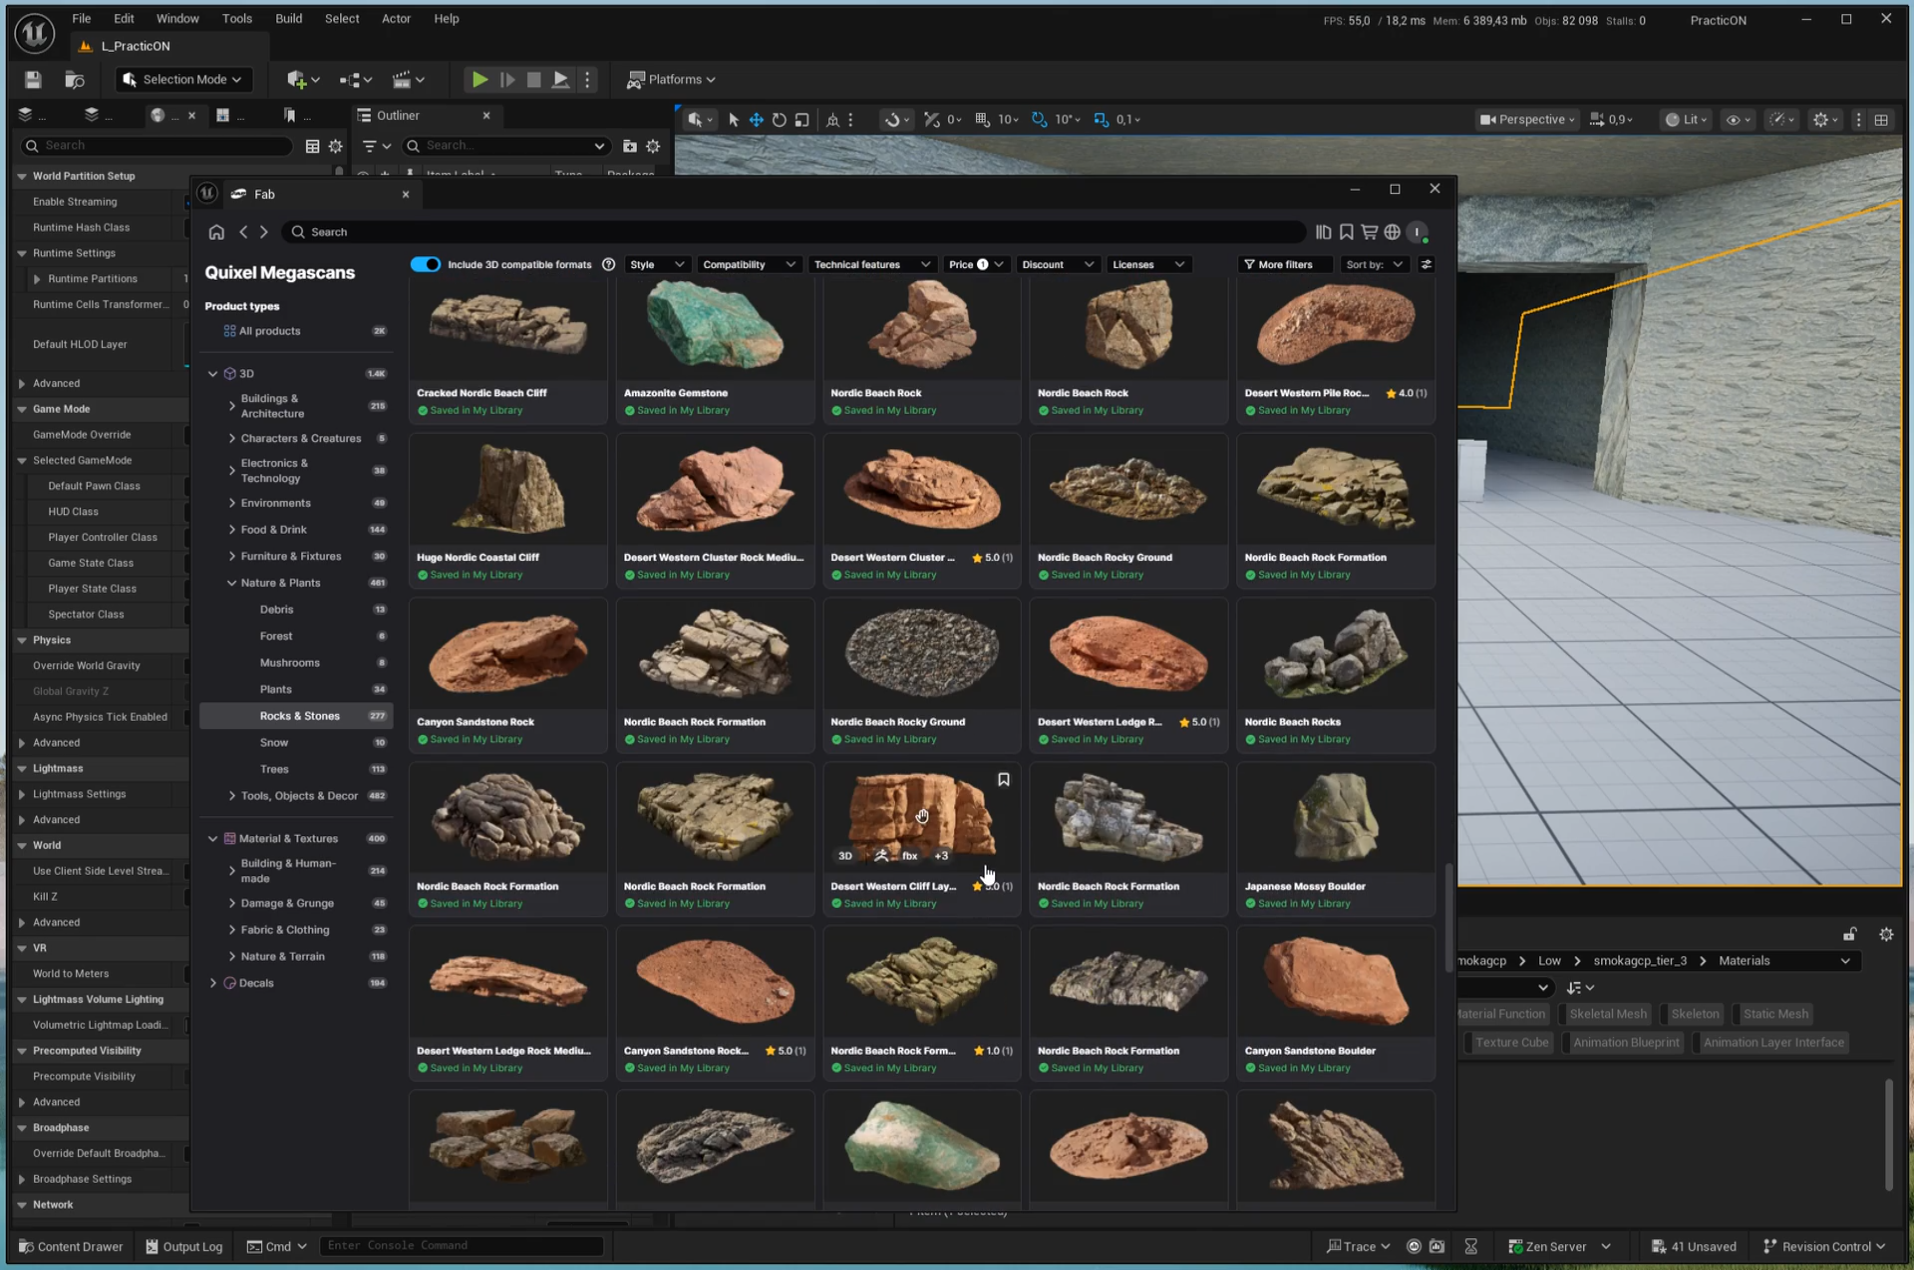This screenshot has width=1914, height=1270.
Task: Open the Technical features dropdown
Action: point(871,264)
